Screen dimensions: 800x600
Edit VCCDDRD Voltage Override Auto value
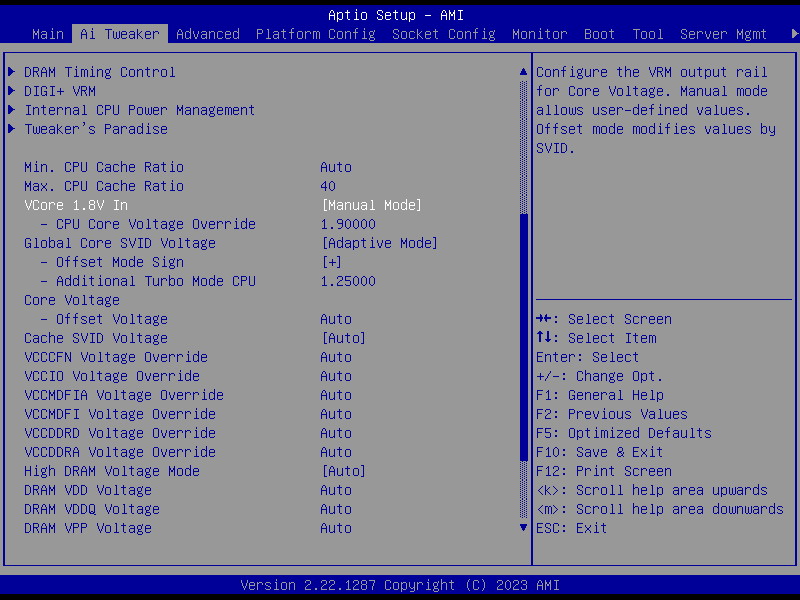click(336, 433)
